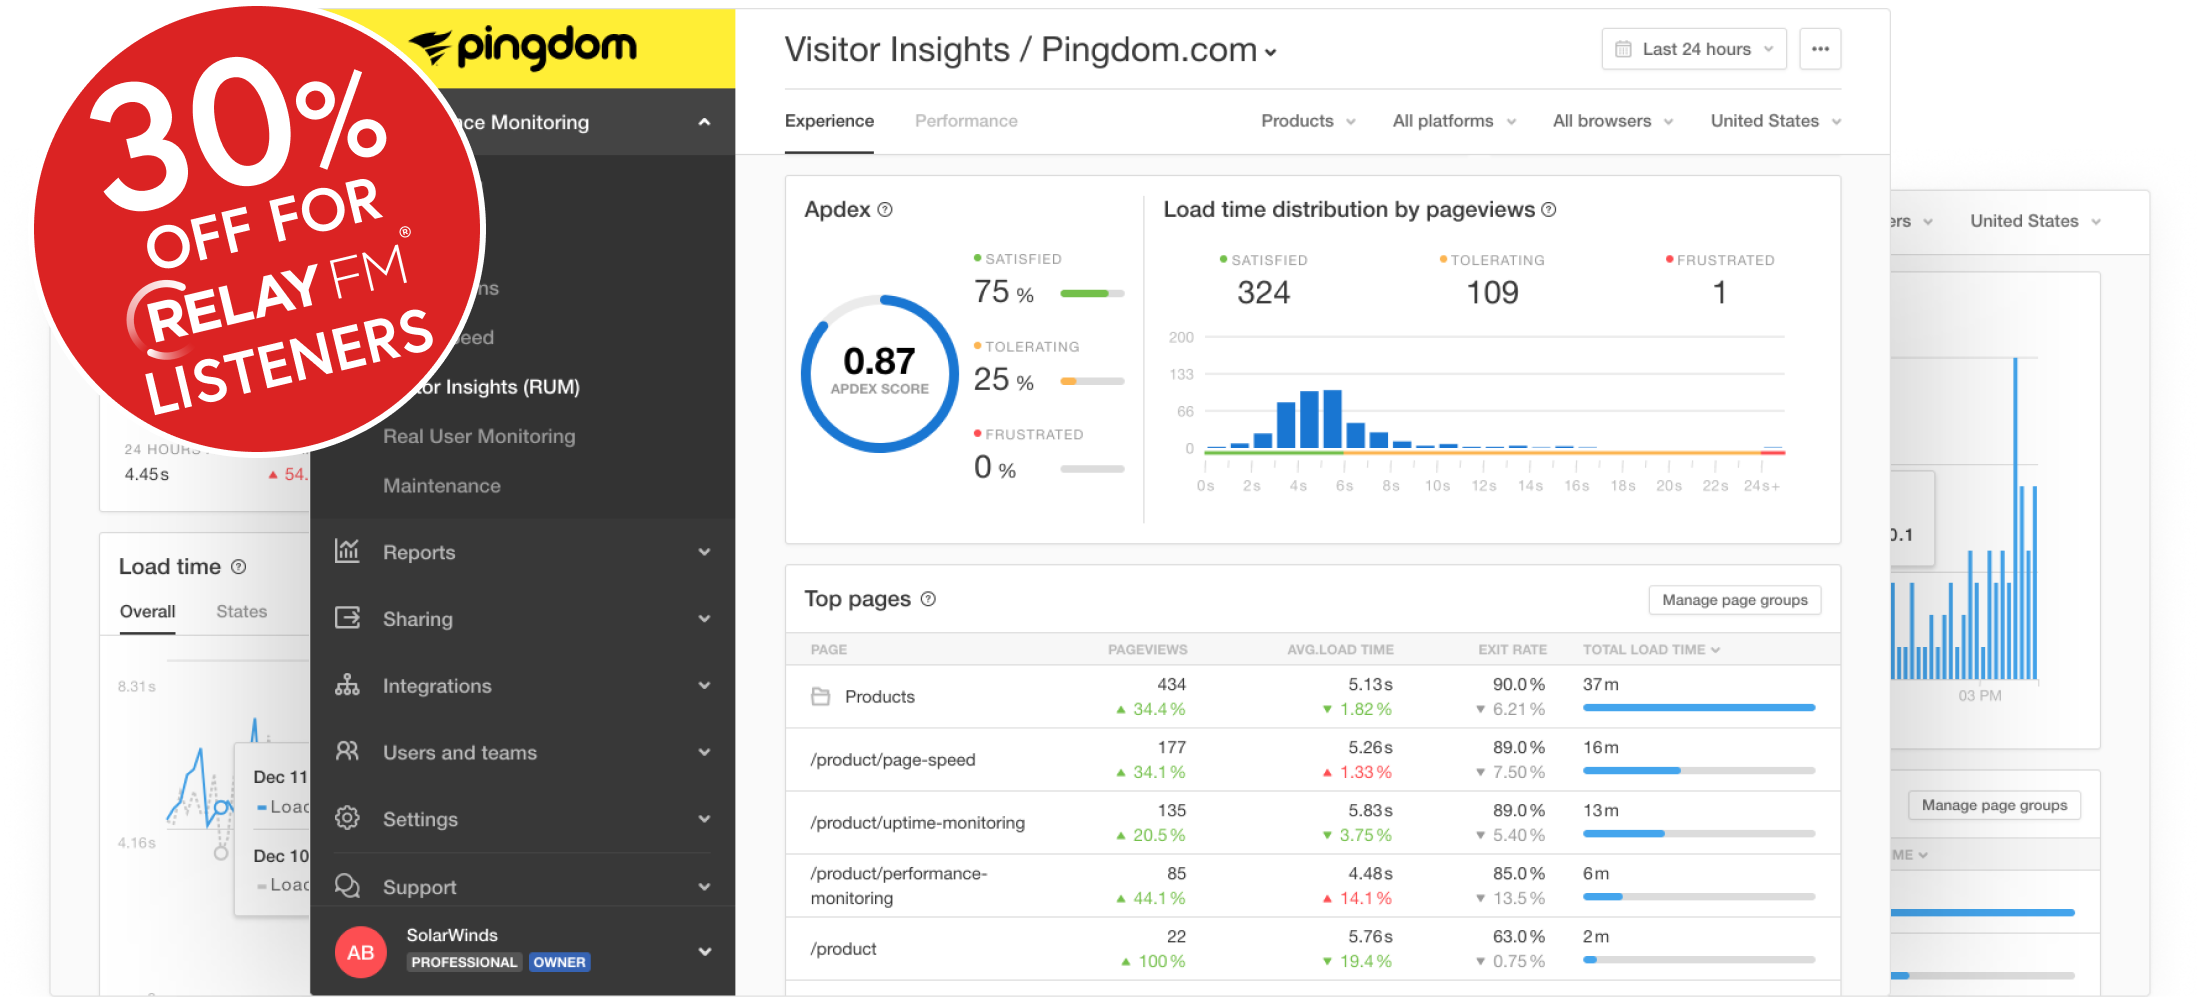Click the Apdex help question icon
The image size is (2200, 997).
pyautogui.click(x=885, y=210)
